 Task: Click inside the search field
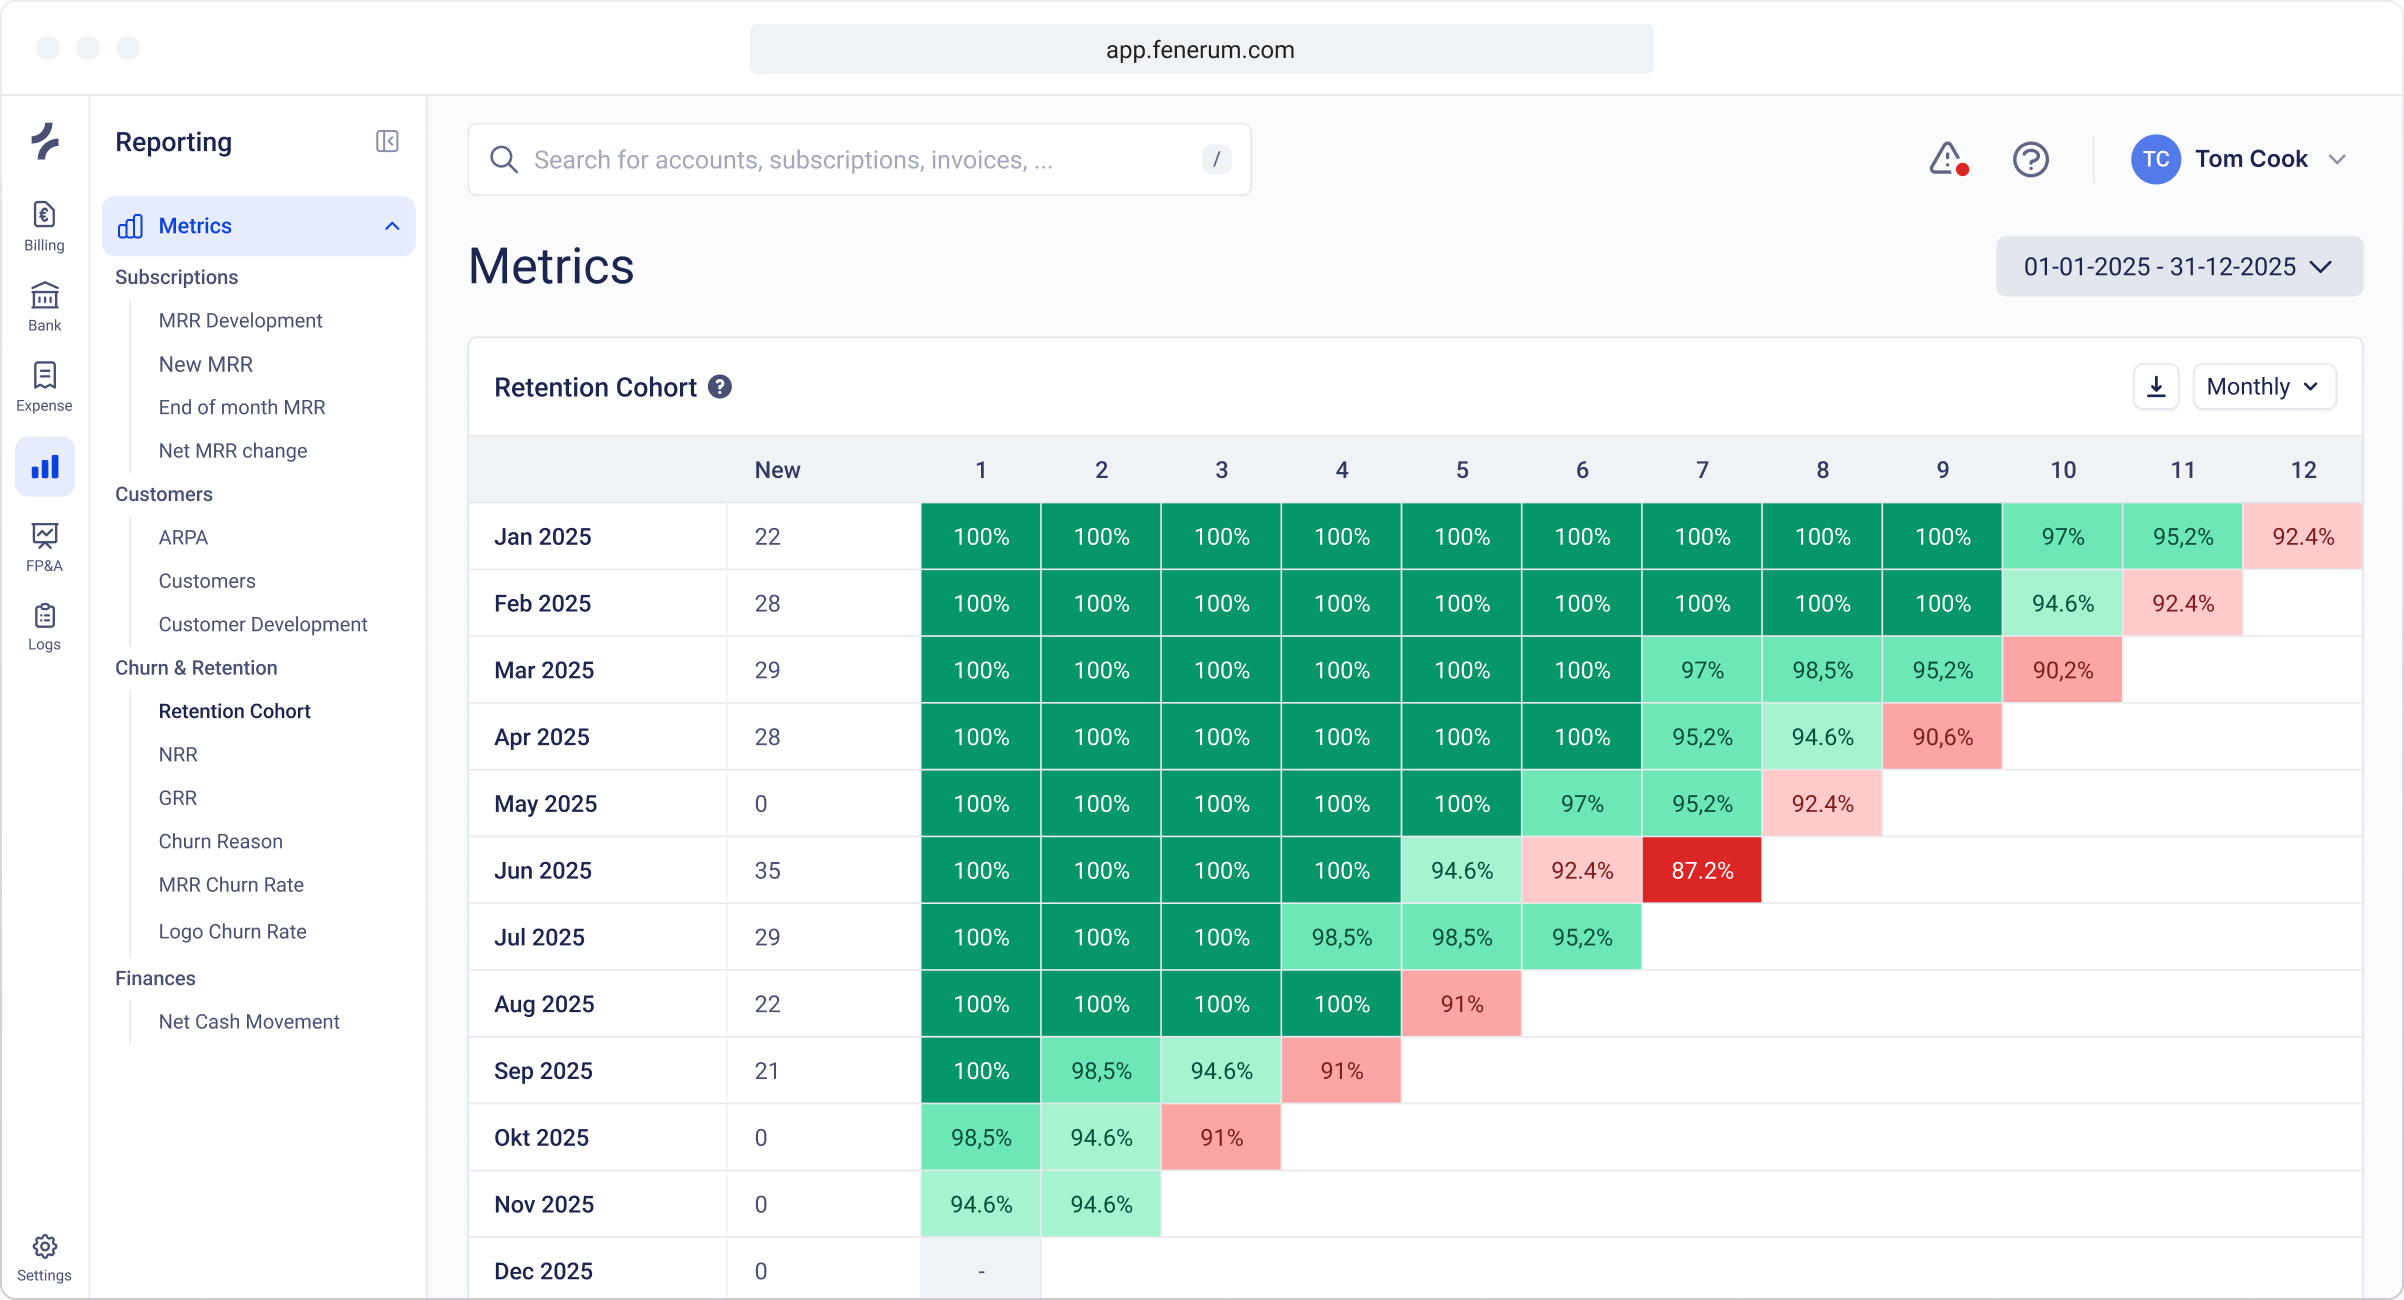coord(860,159)
